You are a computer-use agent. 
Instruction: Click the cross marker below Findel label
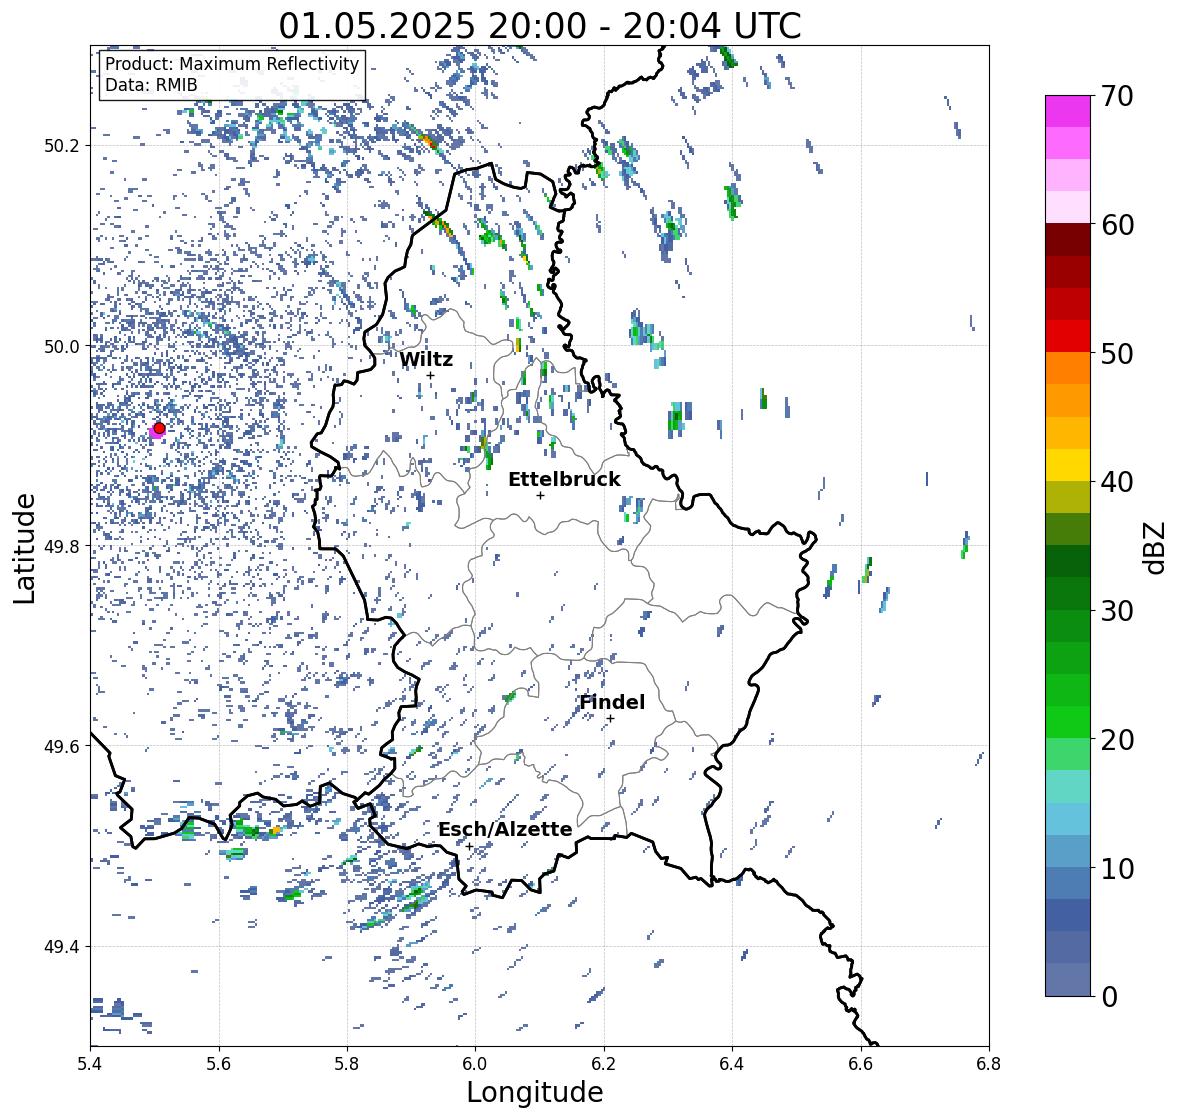(x=611, y=719)
